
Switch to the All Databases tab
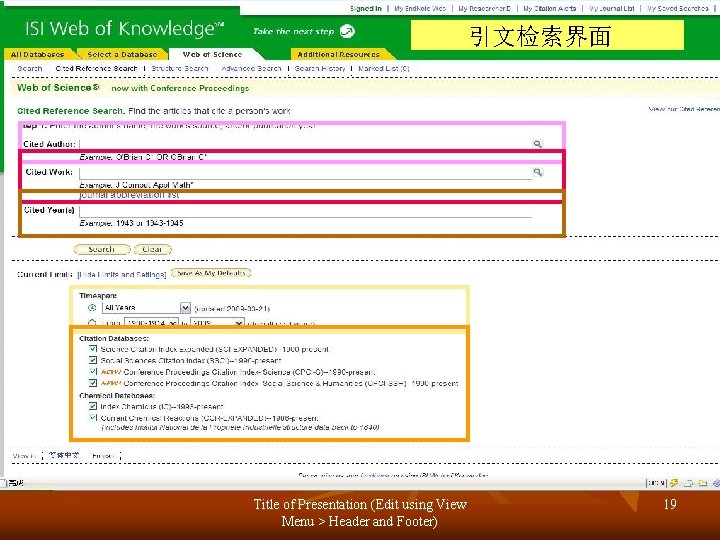click(x=38, y=54)
